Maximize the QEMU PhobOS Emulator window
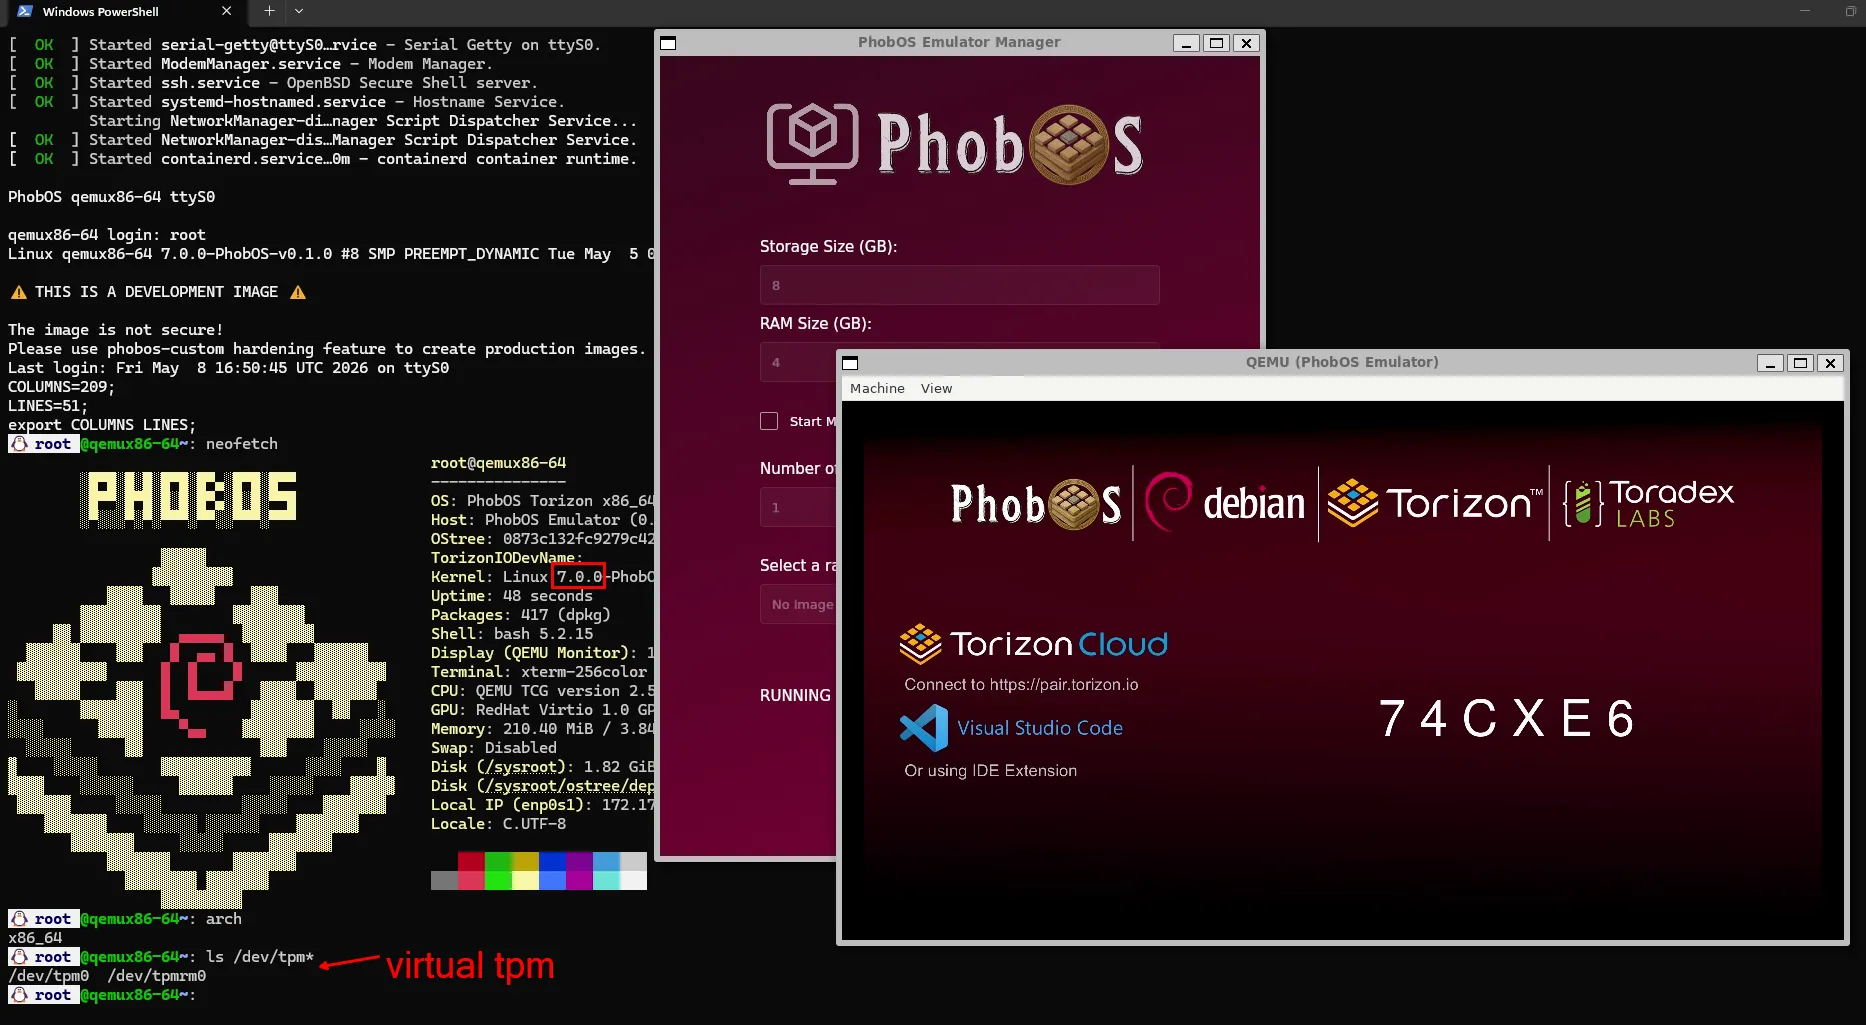 pos(1800,363)
